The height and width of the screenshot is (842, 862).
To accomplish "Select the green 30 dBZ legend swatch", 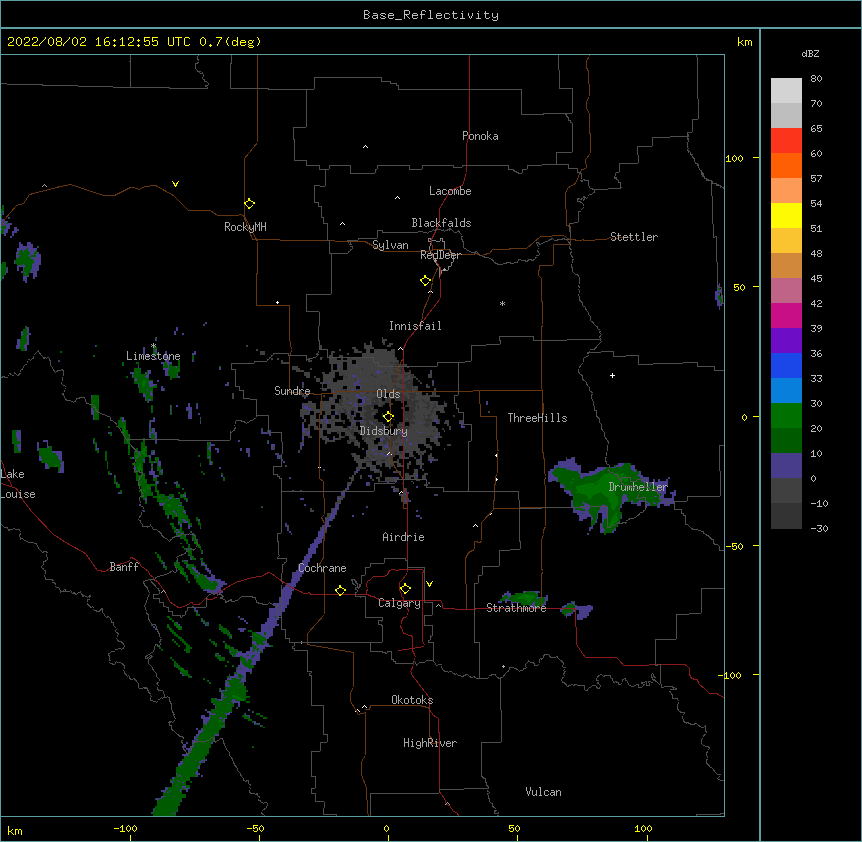I will [786, 416].
